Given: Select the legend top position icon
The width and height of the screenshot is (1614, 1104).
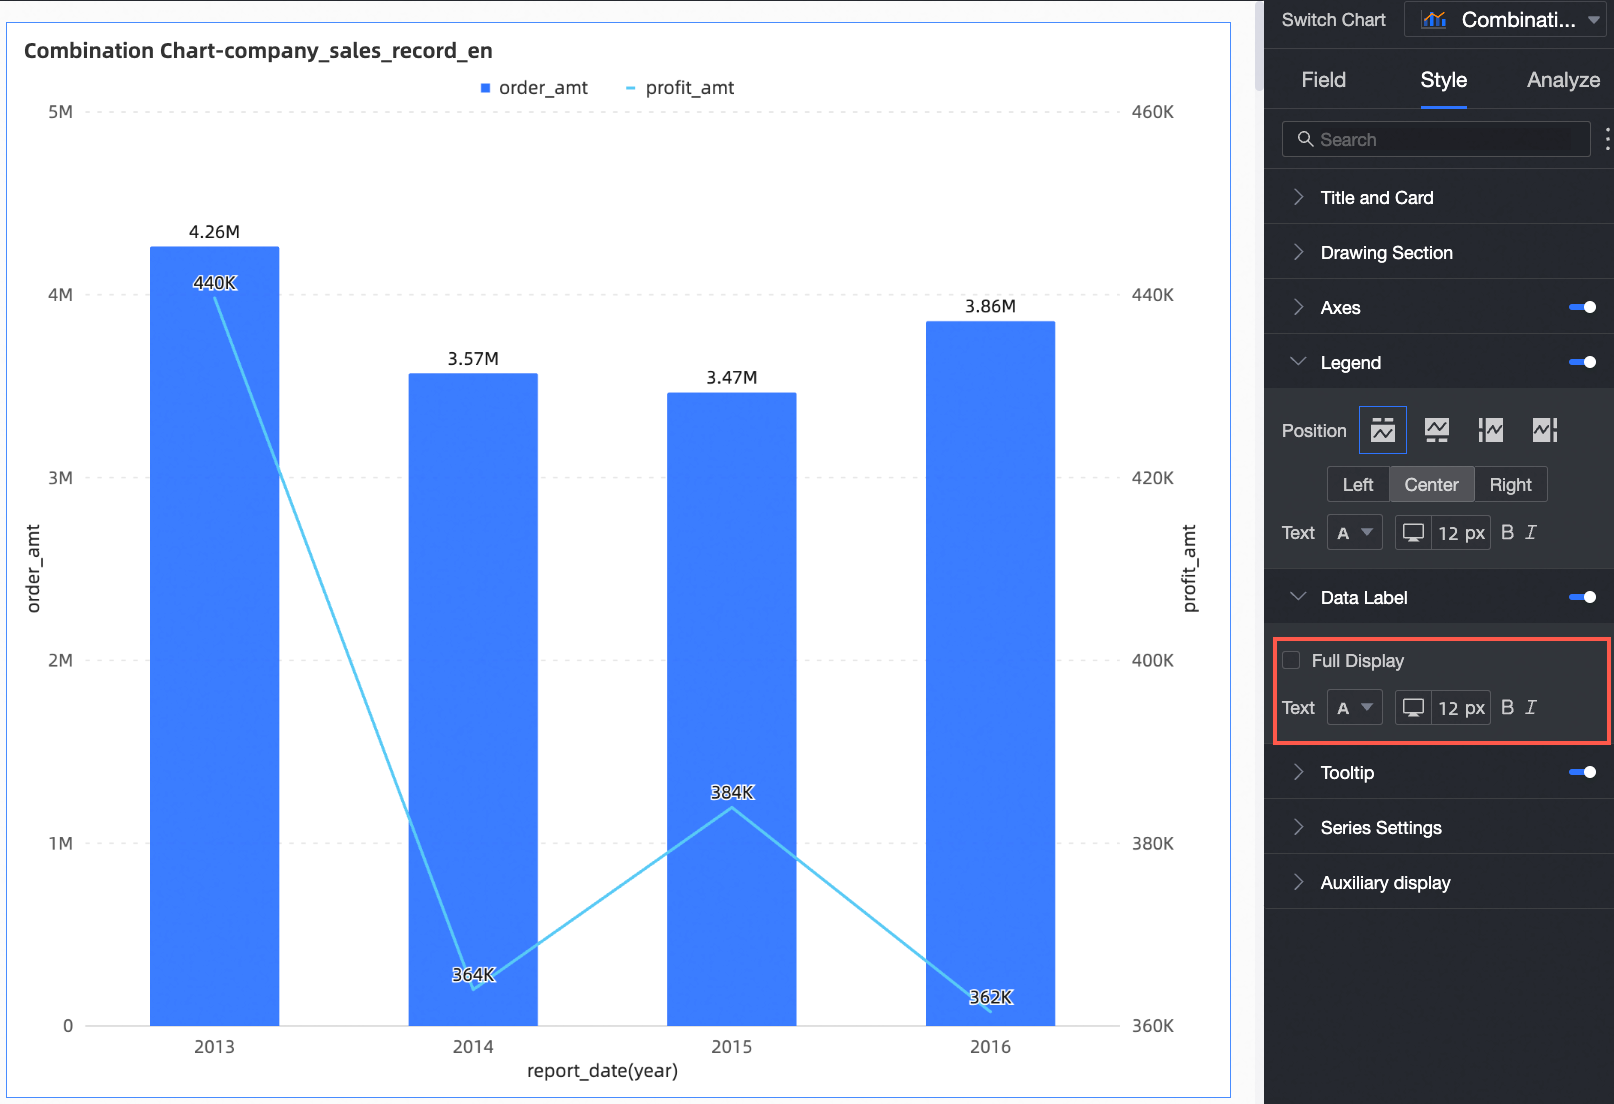Looking at the screenshot, I should click(x=1383, y=430).
